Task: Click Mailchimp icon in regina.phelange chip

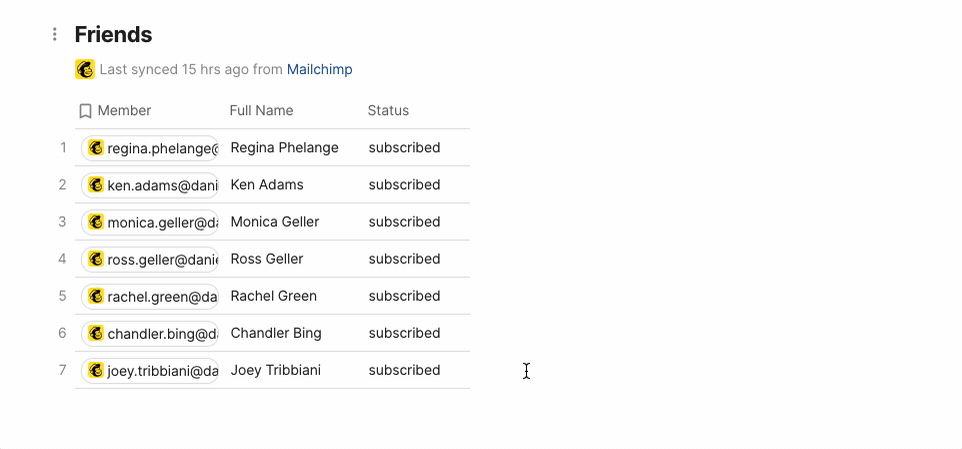Action: point(96,148)
